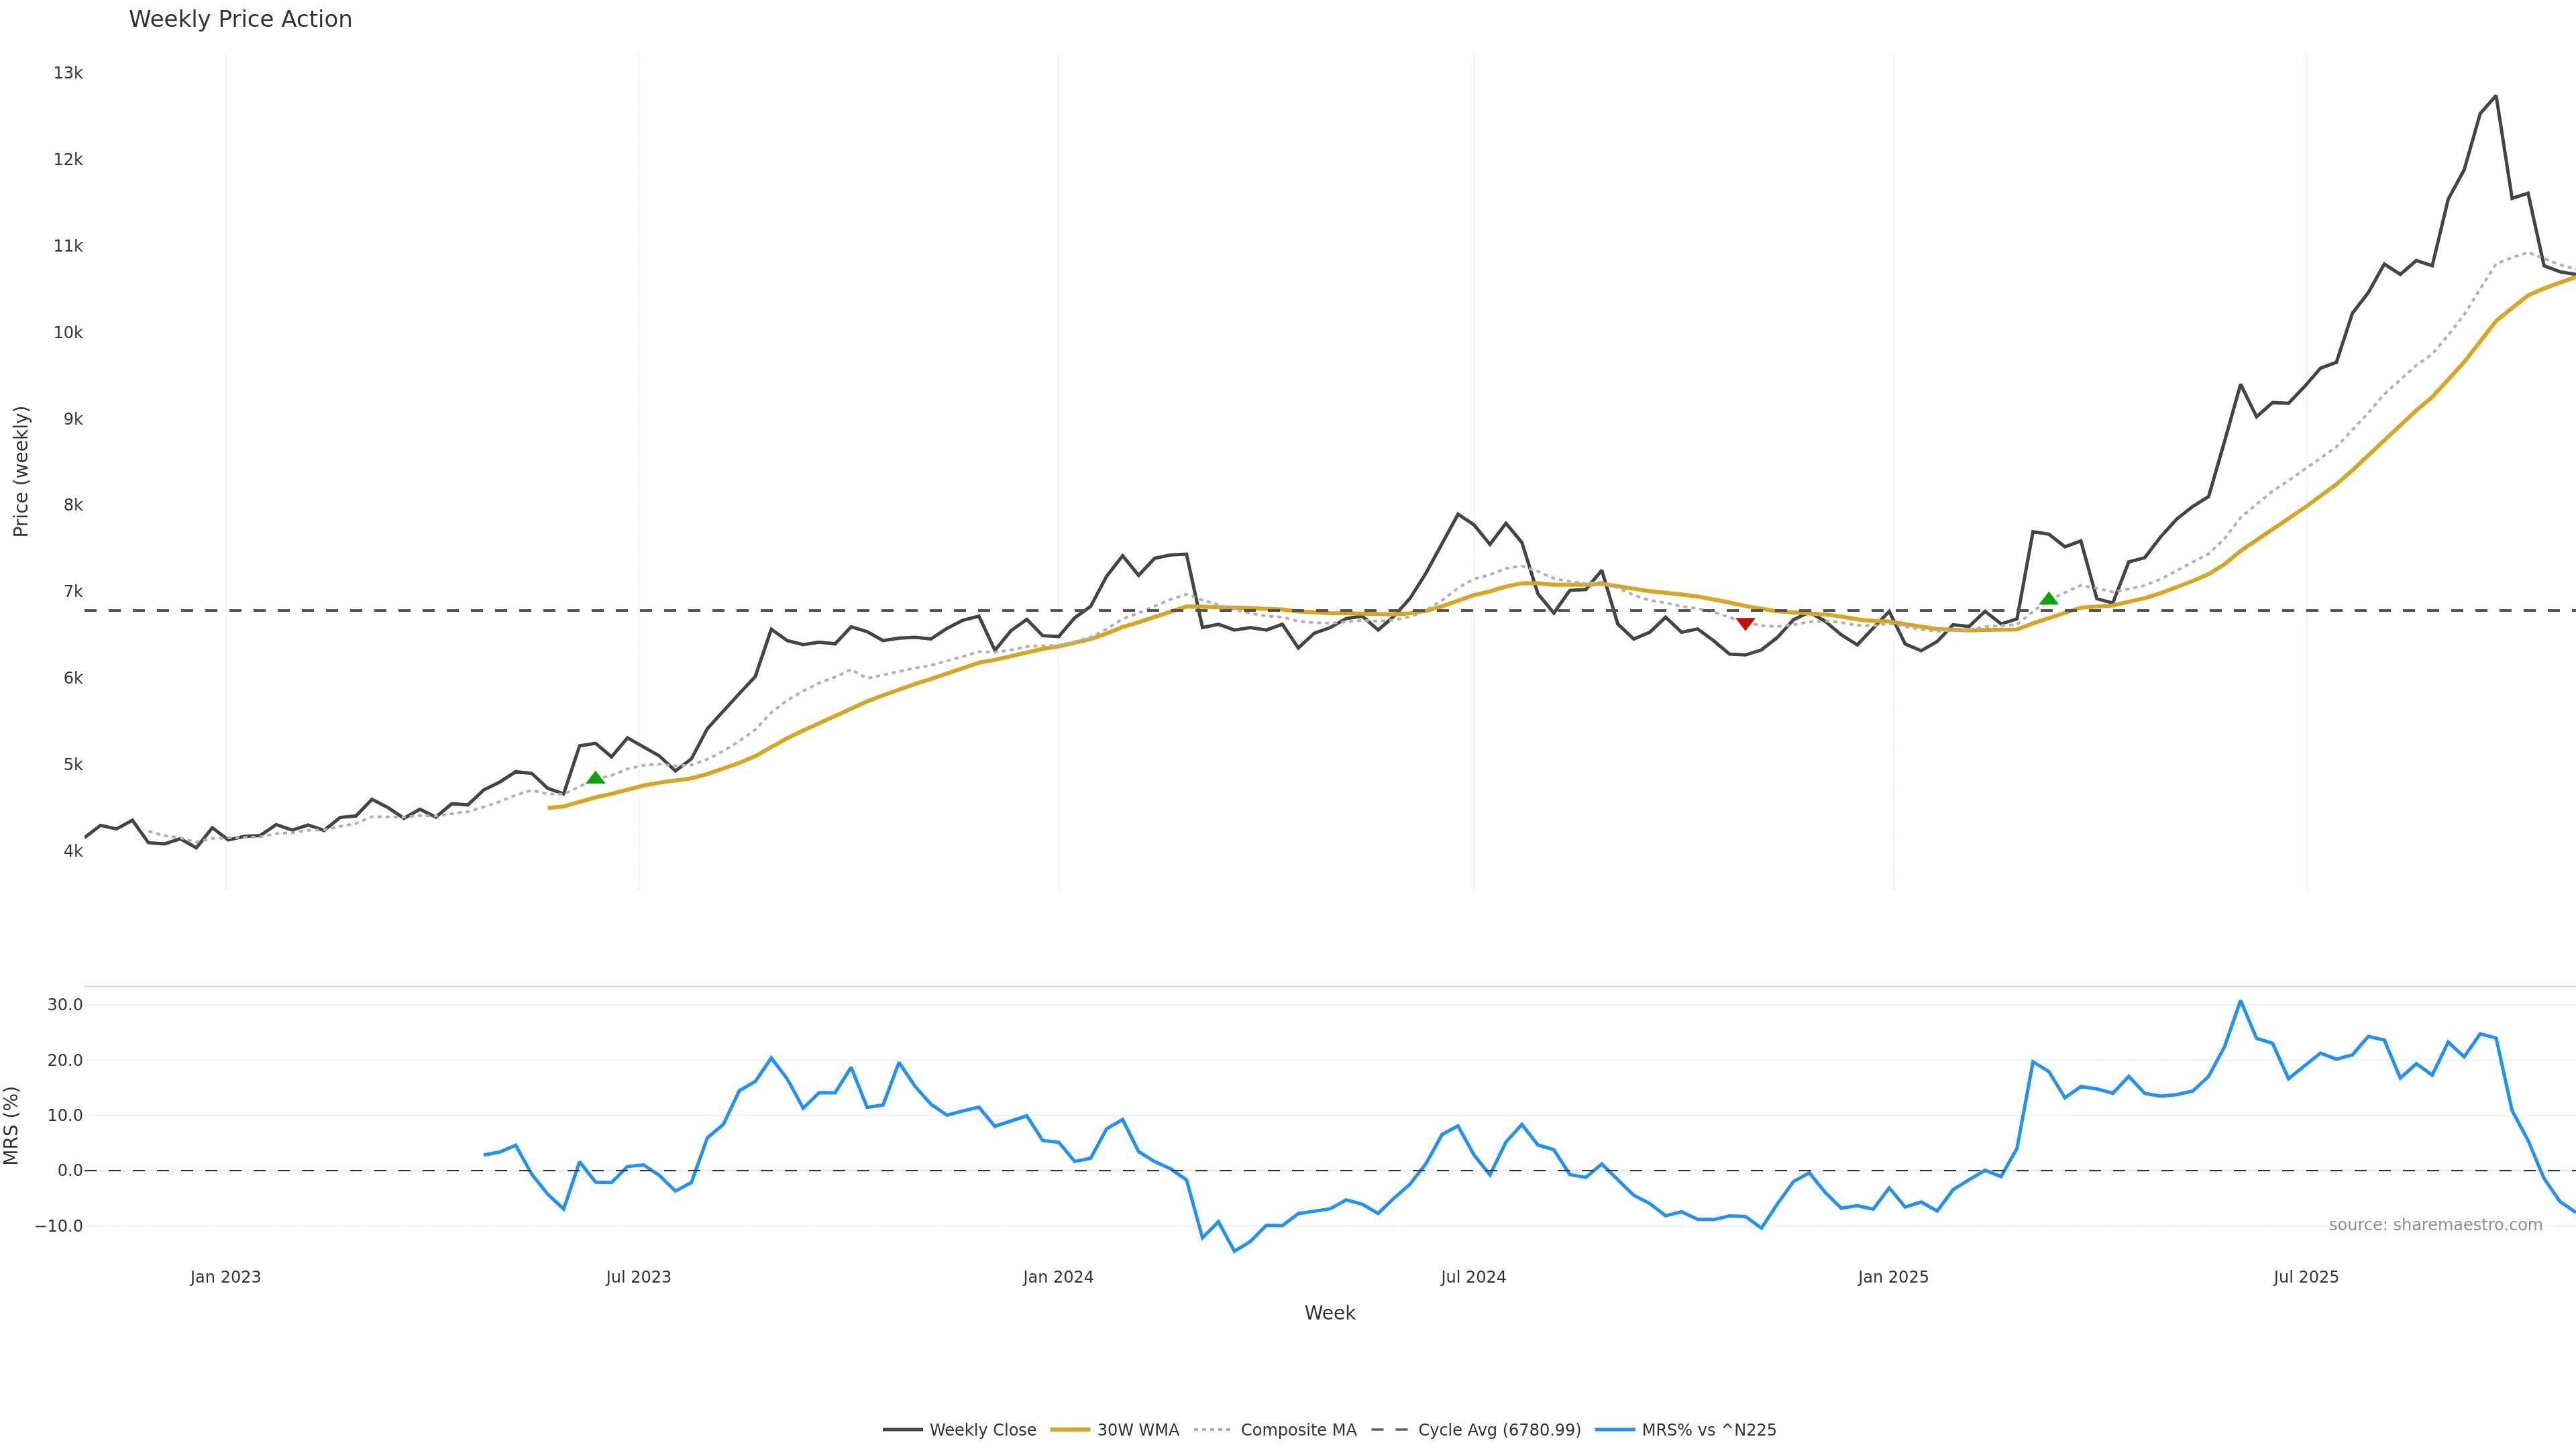
Task: Click the Jul 2023 x-axis date label
Action: pyautogui.click(x=638, y=1277)
